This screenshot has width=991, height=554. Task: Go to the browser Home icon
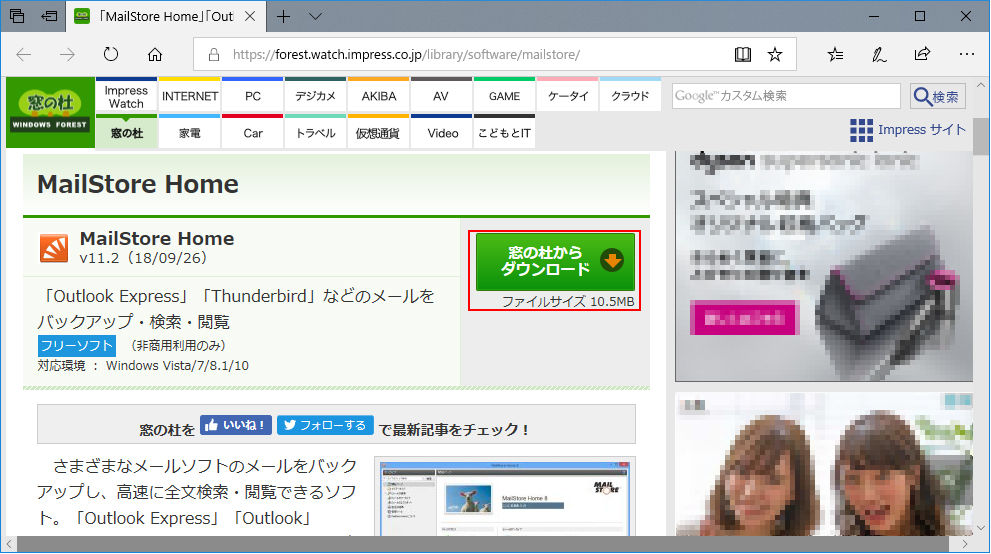pyautogui.click(x=155, y=54)
